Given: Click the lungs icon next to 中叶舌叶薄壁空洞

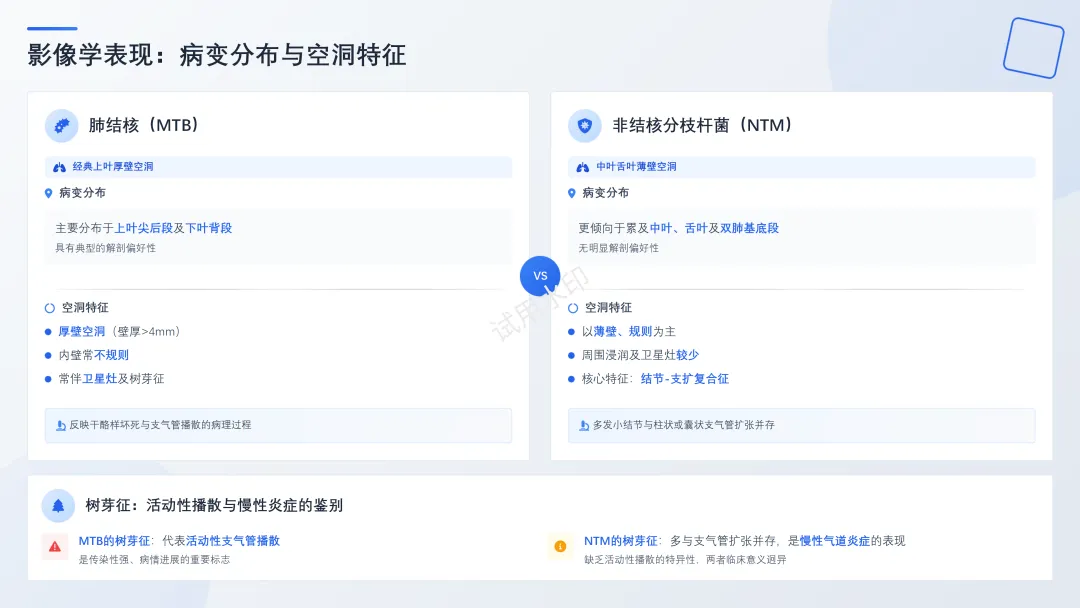Looking at the screenshot, I should (583, 167).
